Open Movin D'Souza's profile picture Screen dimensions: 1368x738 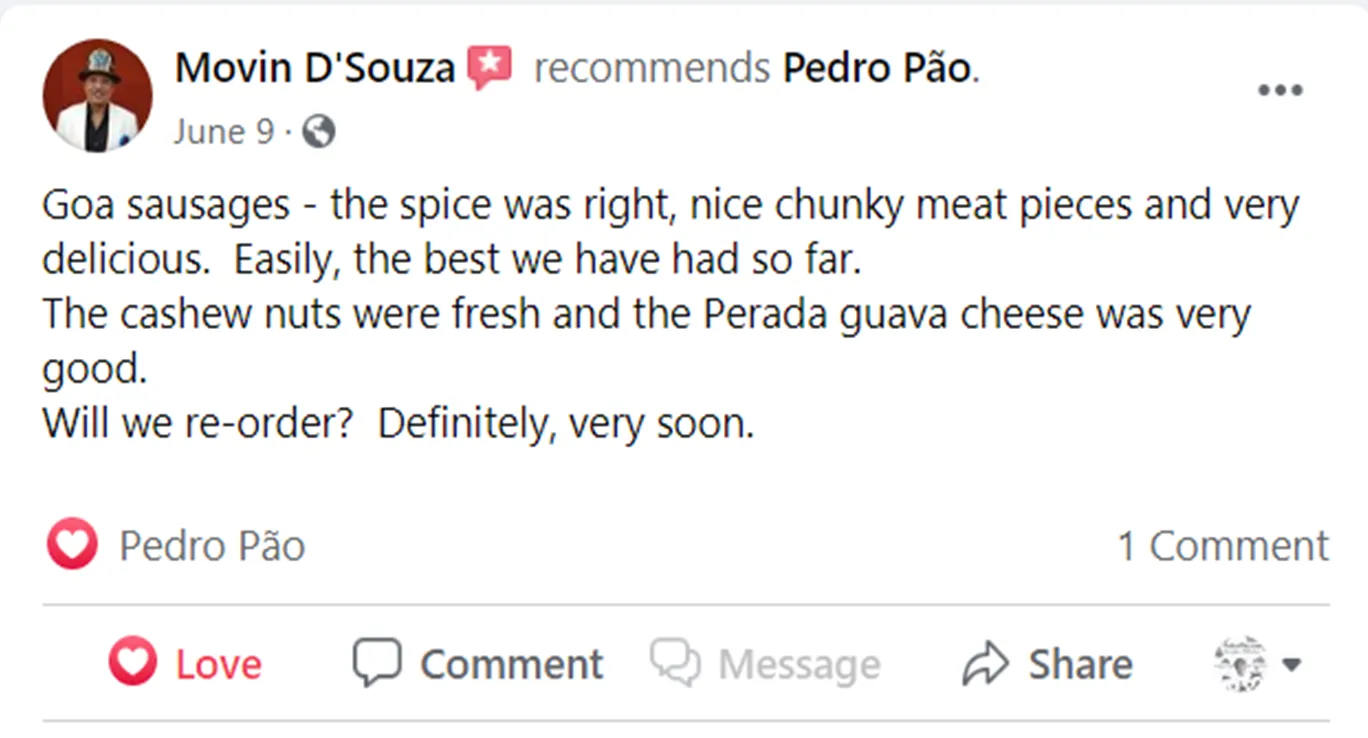coord(97,96)
